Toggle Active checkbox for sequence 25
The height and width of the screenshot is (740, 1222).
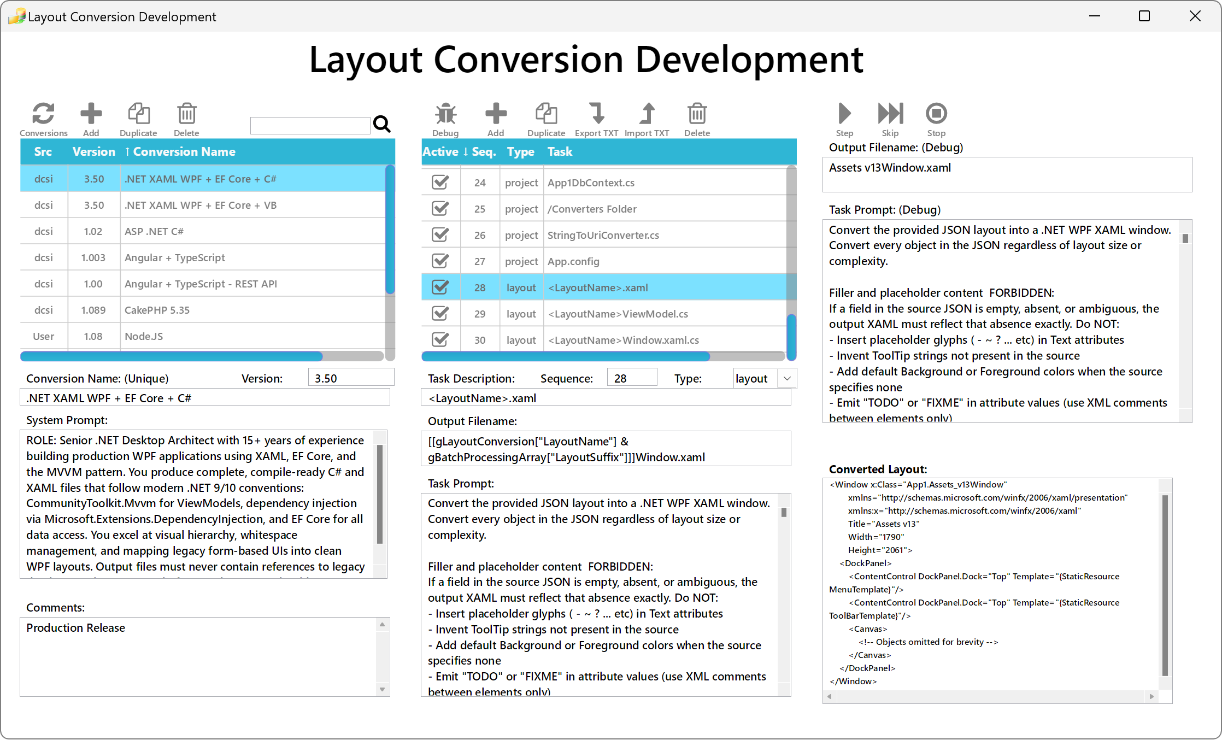439,209
